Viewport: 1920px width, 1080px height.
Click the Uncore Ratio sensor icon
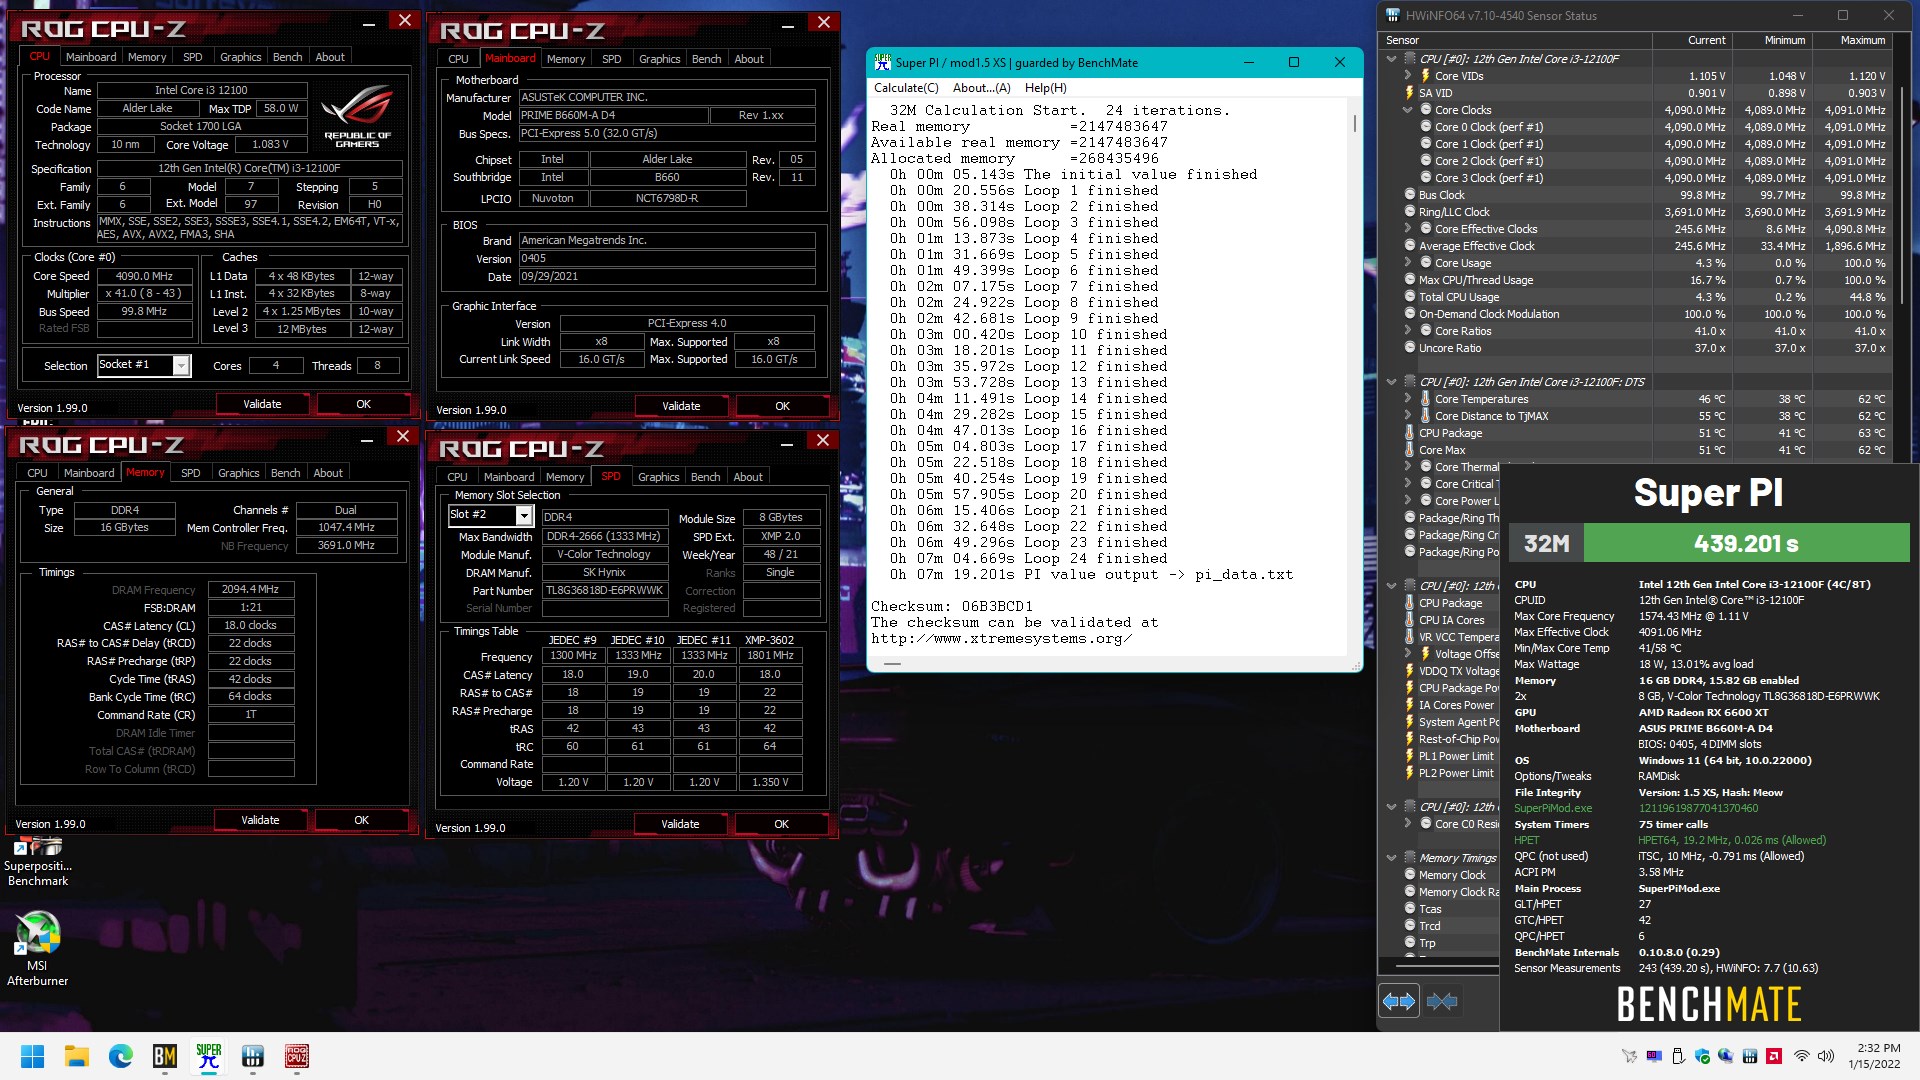coord(1410,348)
